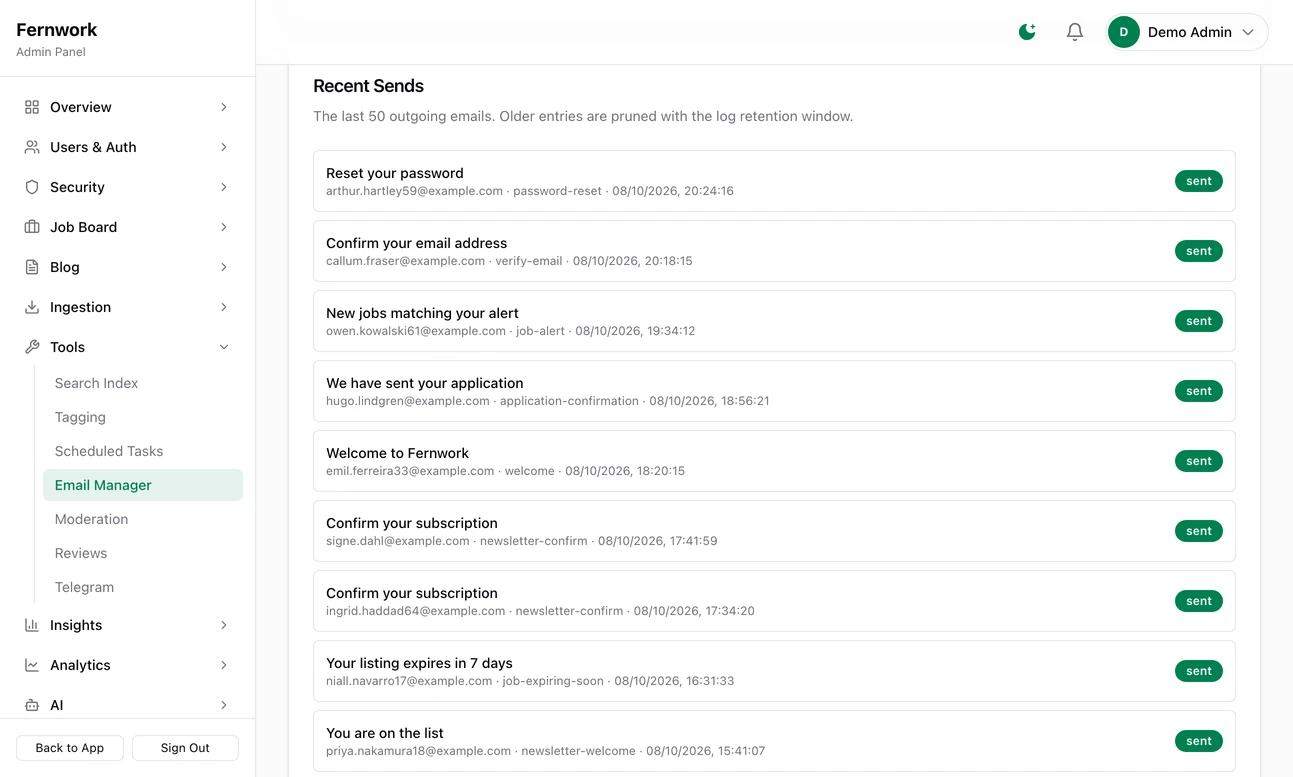This screenshot has height=777, width=1293.
Task: Click the Back to App button
Action: (70, 748)
